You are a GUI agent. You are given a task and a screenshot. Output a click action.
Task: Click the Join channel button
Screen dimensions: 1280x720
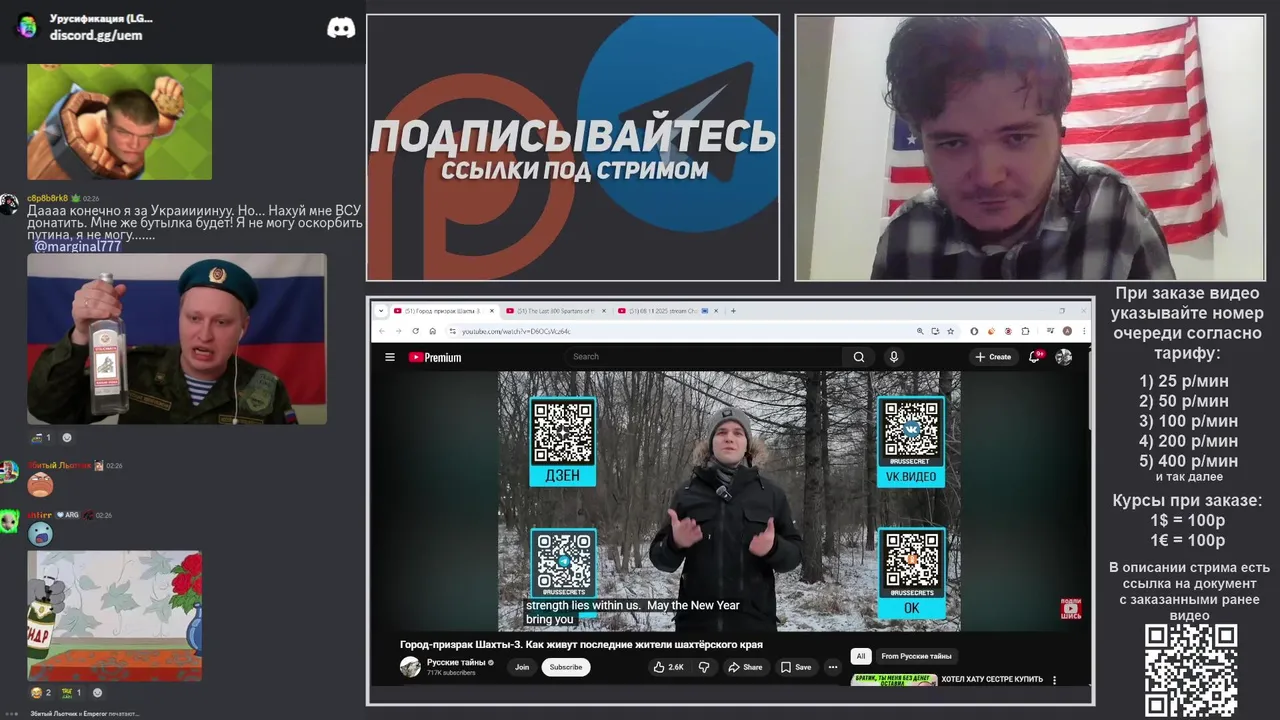(522, 667)
